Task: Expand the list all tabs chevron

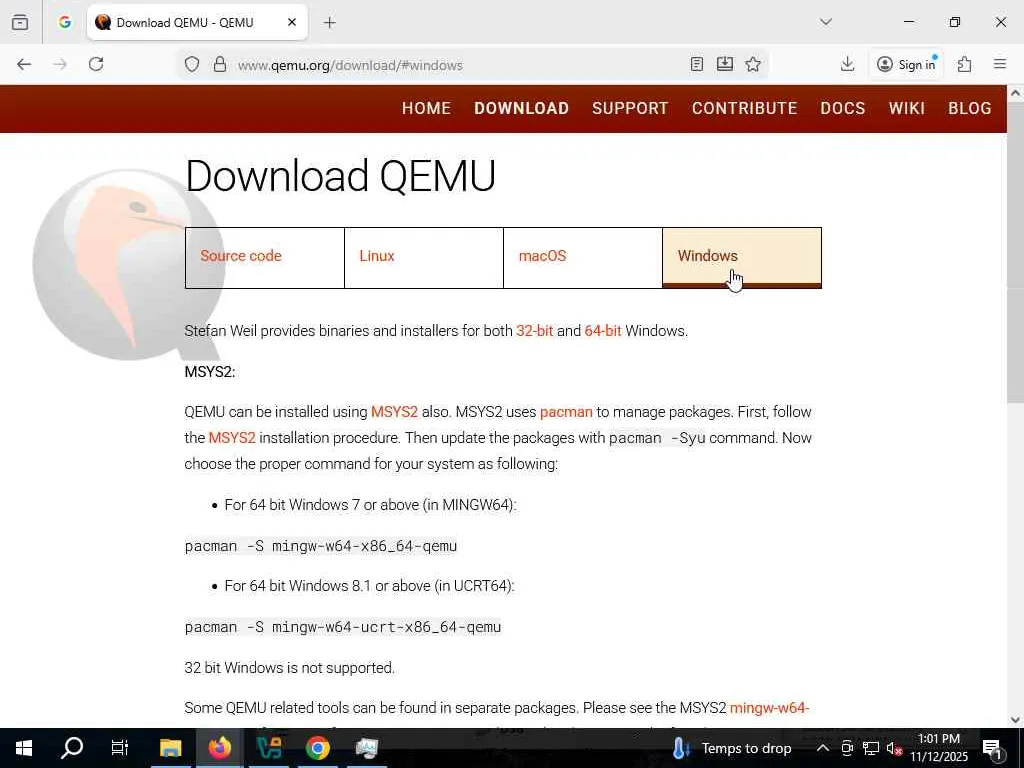Action: (x=825, y=22)
